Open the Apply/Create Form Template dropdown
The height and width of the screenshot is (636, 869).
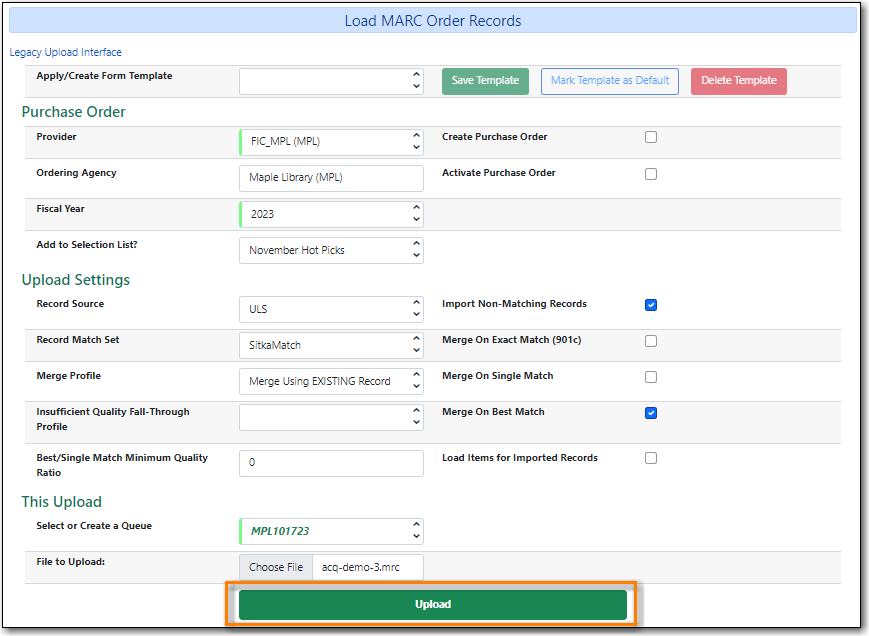click(x=330, y=81)
